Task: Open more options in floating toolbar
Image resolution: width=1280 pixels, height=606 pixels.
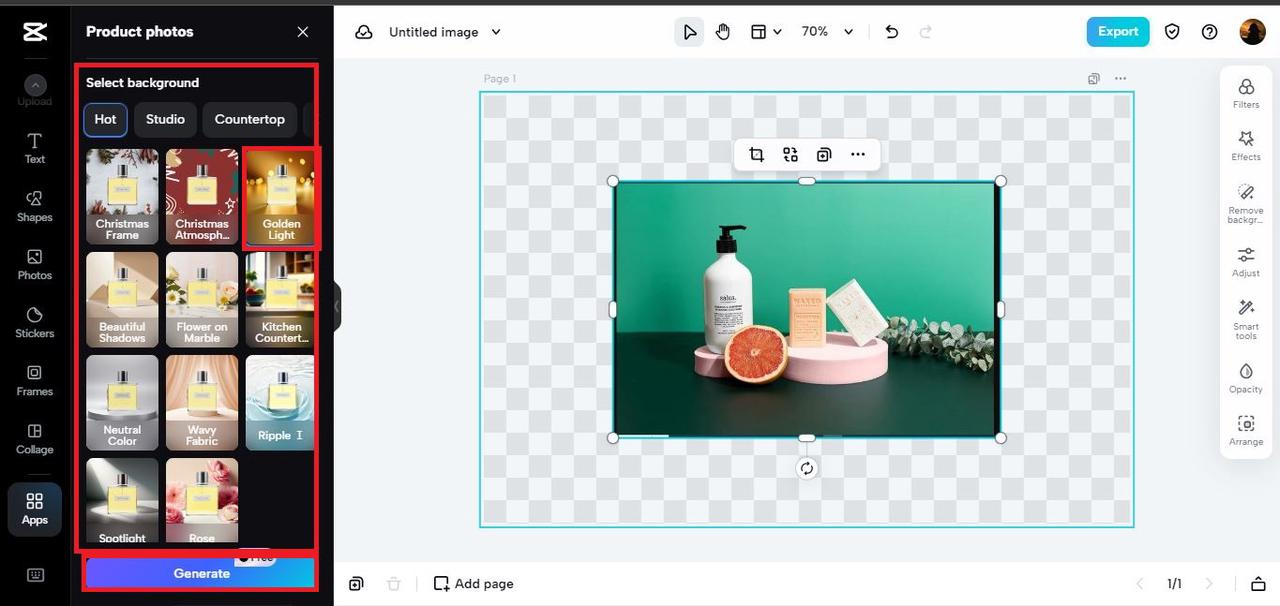Action: click(858, 154)
